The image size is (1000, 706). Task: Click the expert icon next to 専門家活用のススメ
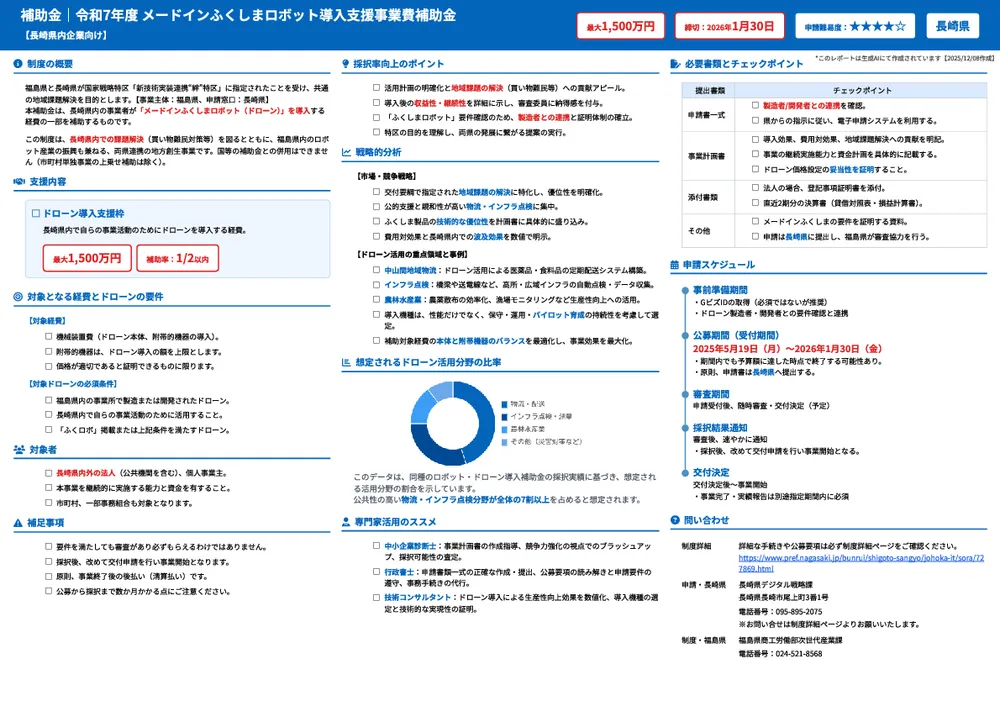(x=344, y=524)
